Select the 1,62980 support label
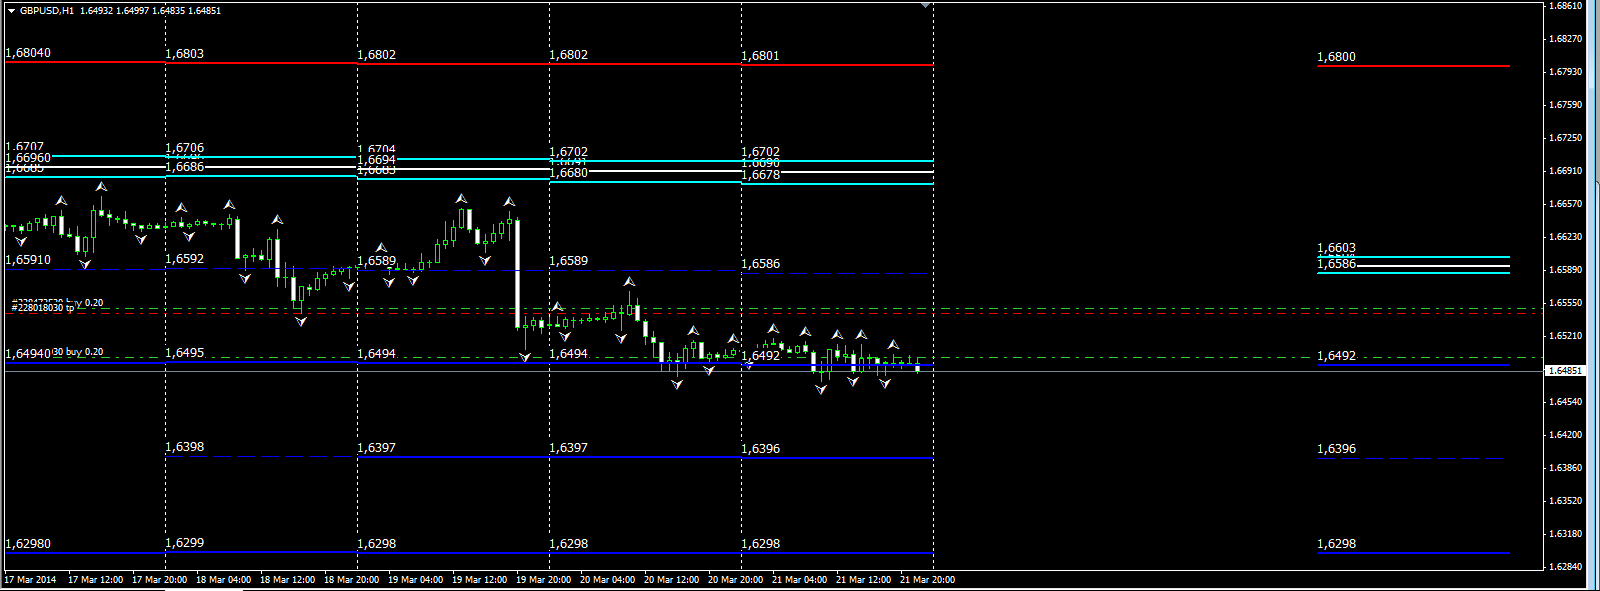The width and height of the screenshot is (1600, 591). [x=28, y=544]
